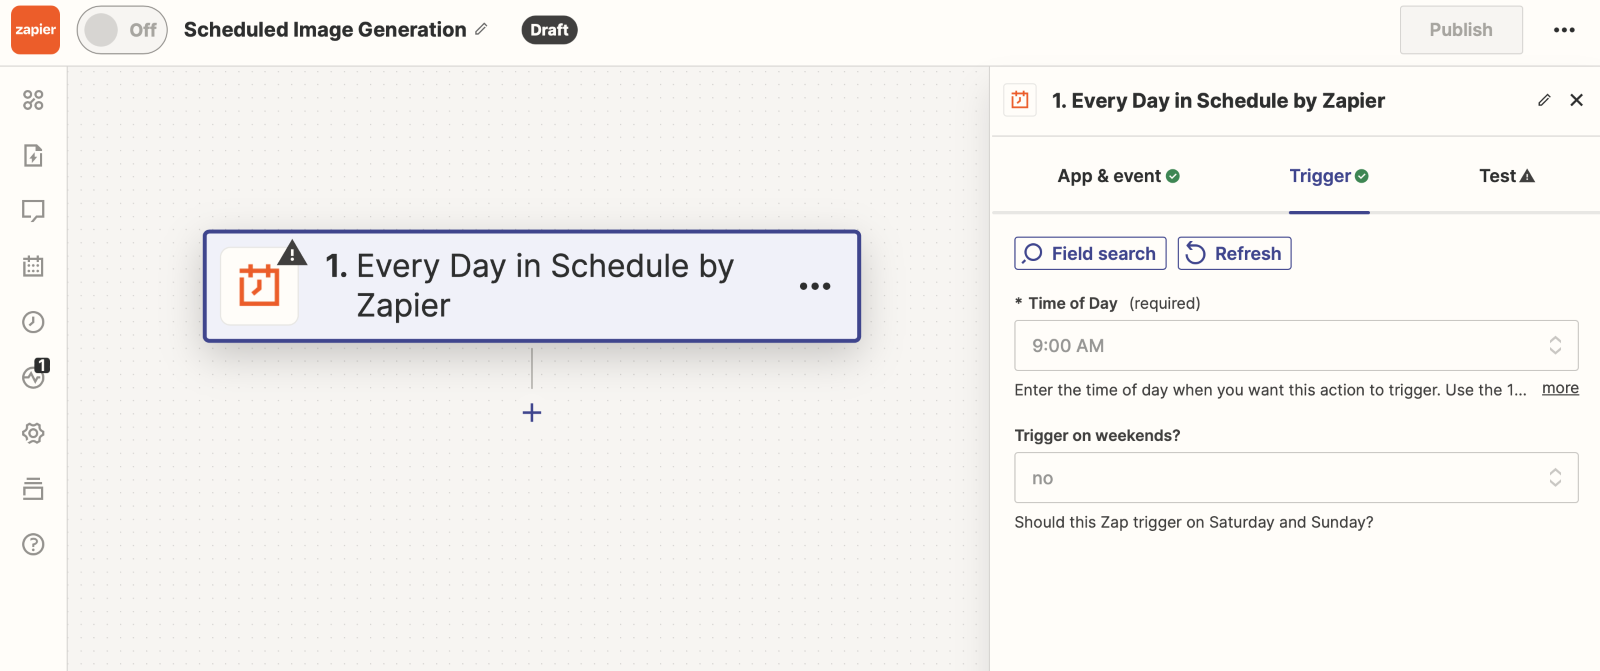Screen dimensions: 1600x671
Task: Click the Schedule app icon on step card
Action: (x=259, y=286)
